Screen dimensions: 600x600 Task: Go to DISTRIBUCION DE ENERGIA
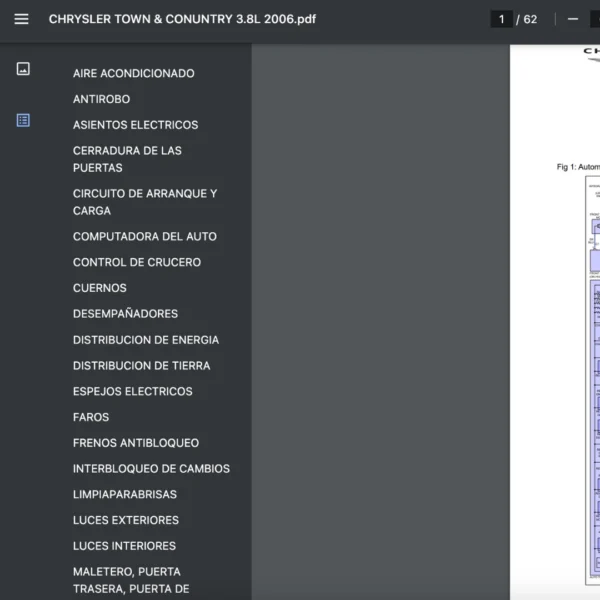[145, 340]
